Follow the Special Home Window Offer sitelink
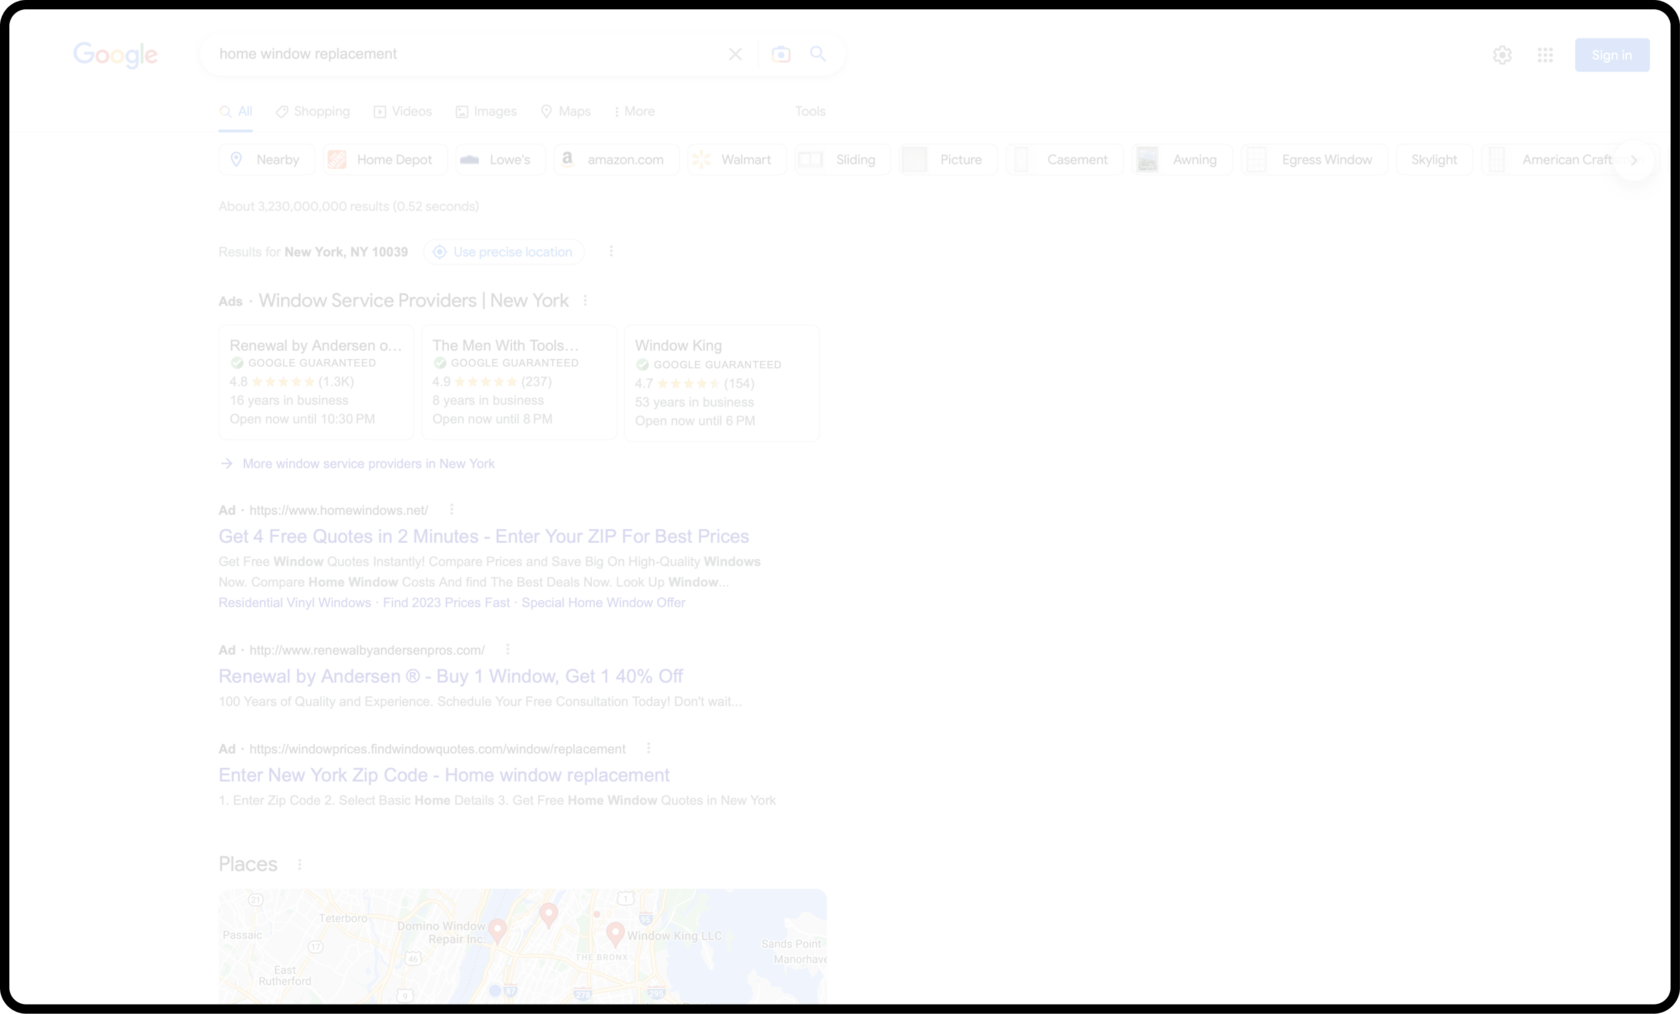Image resolution: width=1680 pixels, height=1014 pixels. pyautogui.click(x=603, y=603)
